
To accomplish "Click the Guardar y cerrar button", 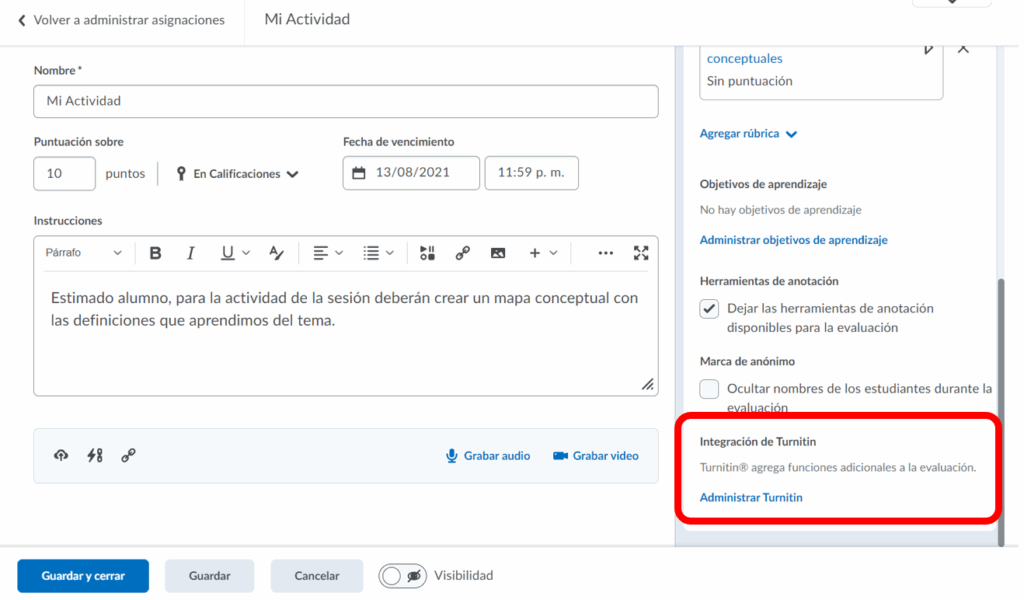I will click(x=83, y=576).
